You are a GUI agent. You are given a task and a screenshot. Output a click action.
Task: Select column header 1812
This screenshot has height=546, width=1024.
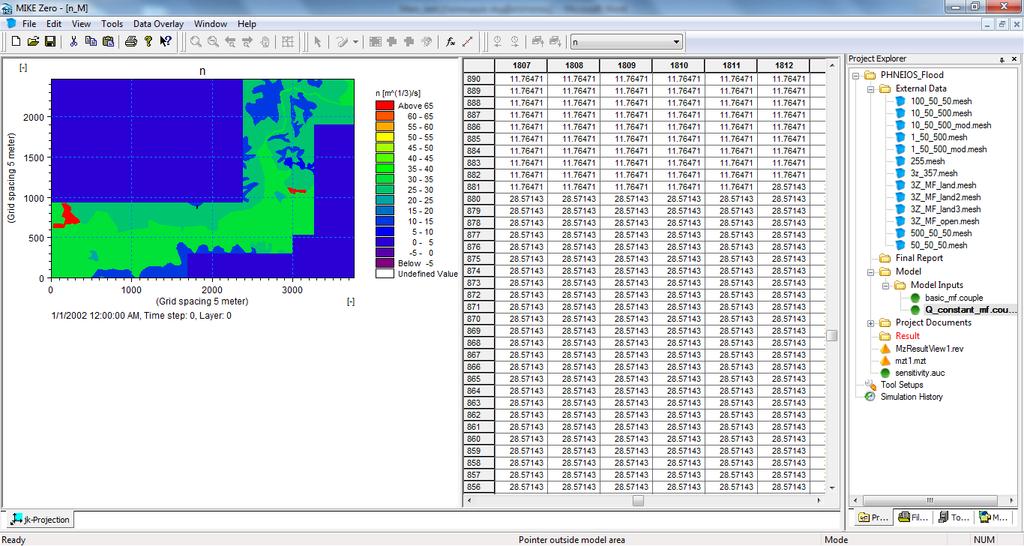[784, 65]
